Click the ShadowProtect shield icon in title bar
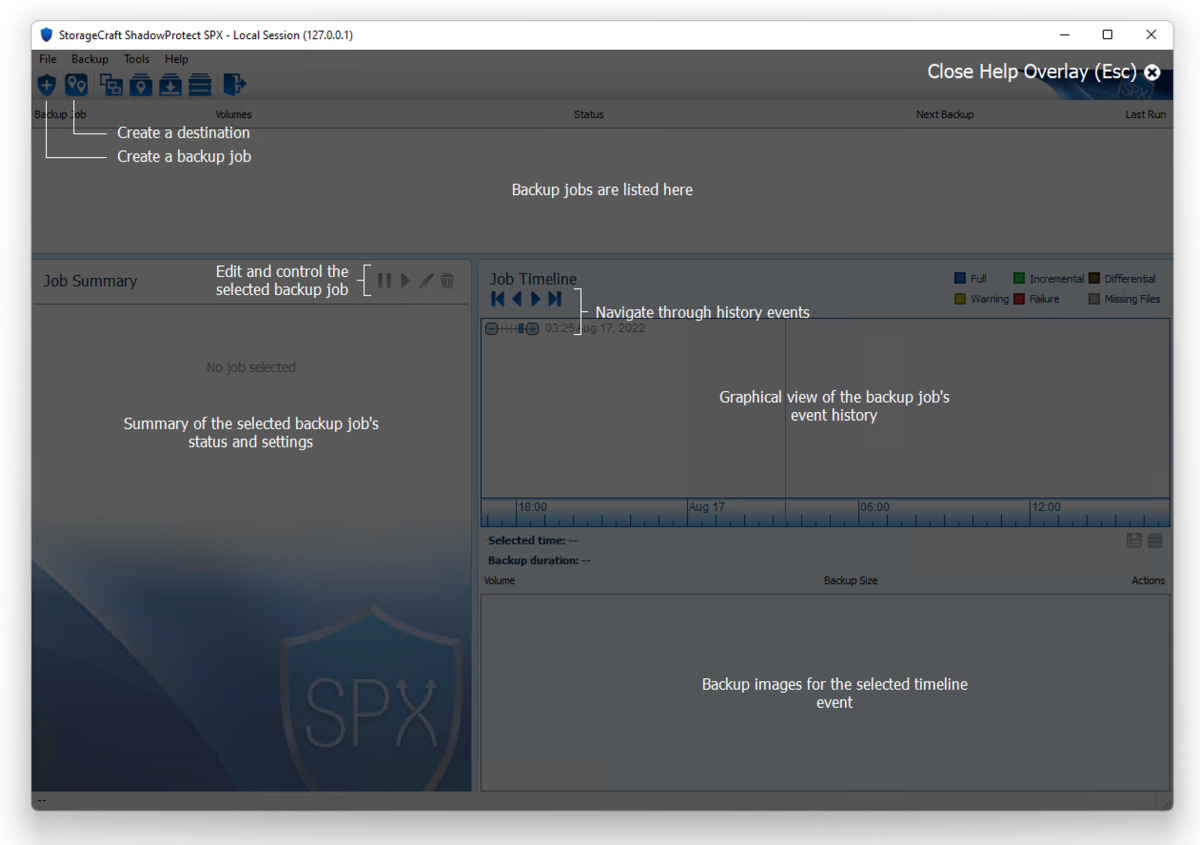1200x845 pixels. click(x=46, y=35)
